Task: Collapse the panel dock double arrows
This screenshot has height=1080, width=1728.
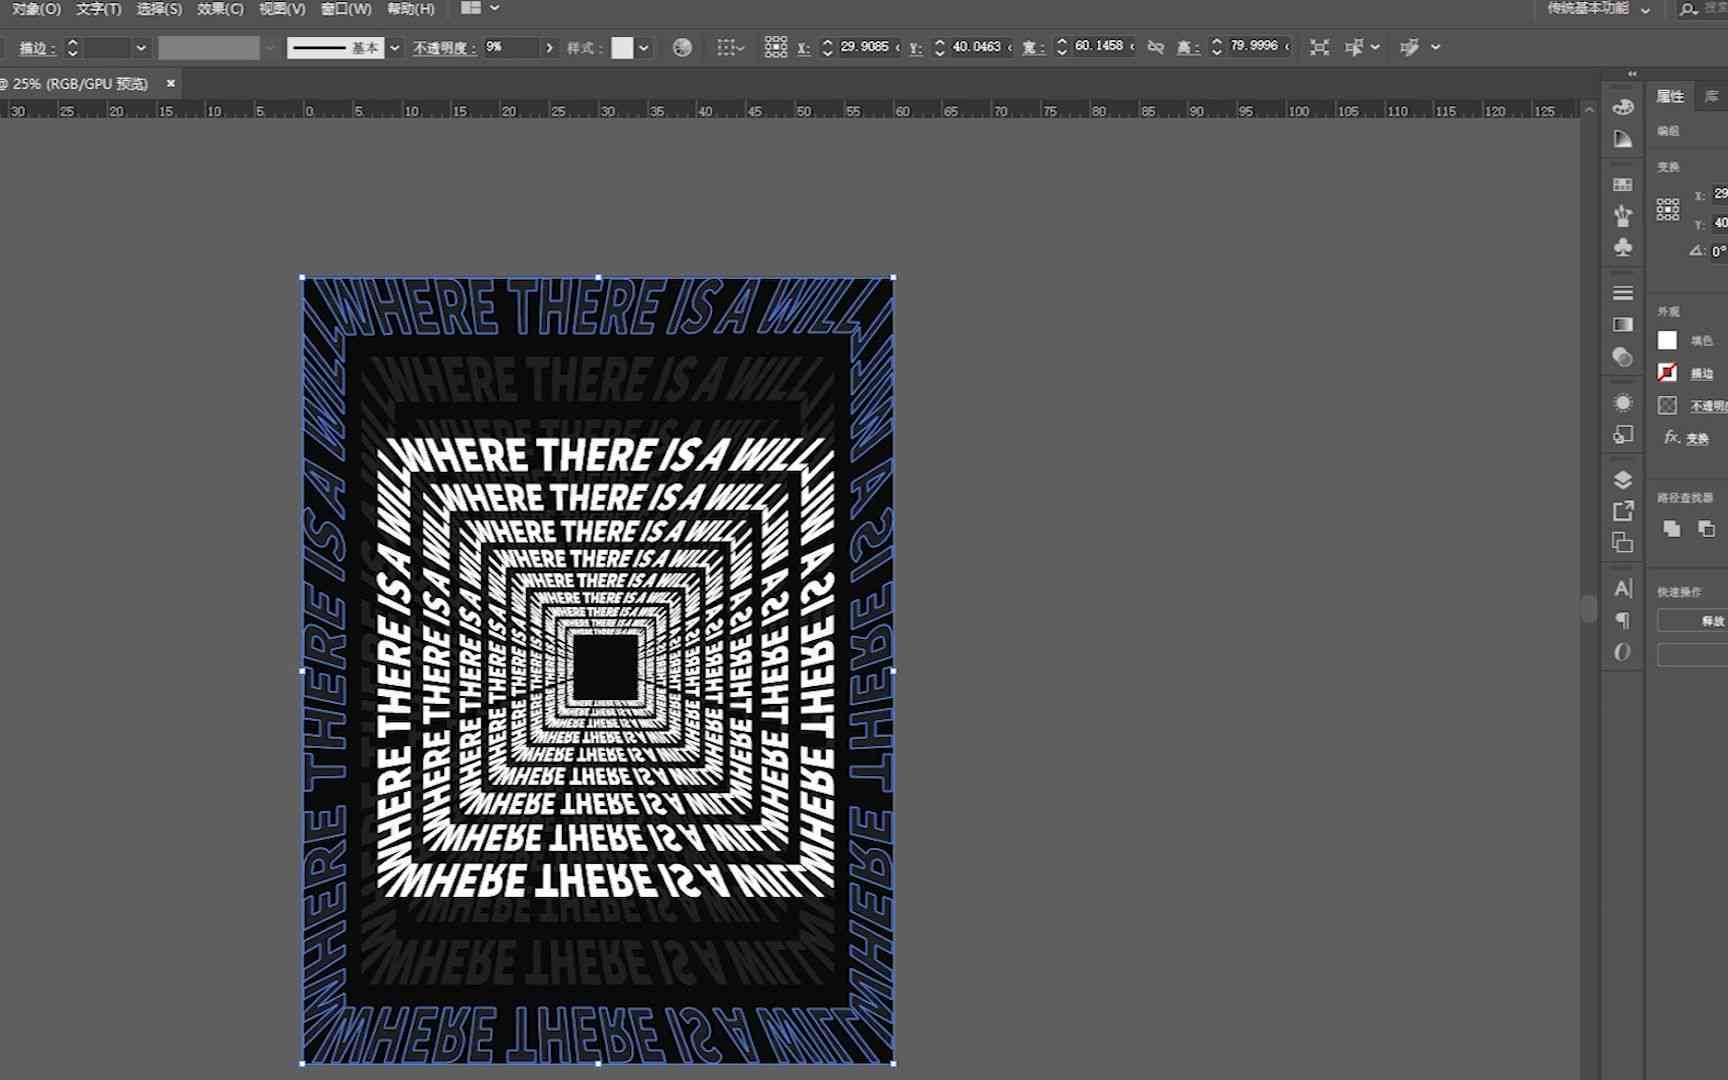Action: pos(1632,74)
